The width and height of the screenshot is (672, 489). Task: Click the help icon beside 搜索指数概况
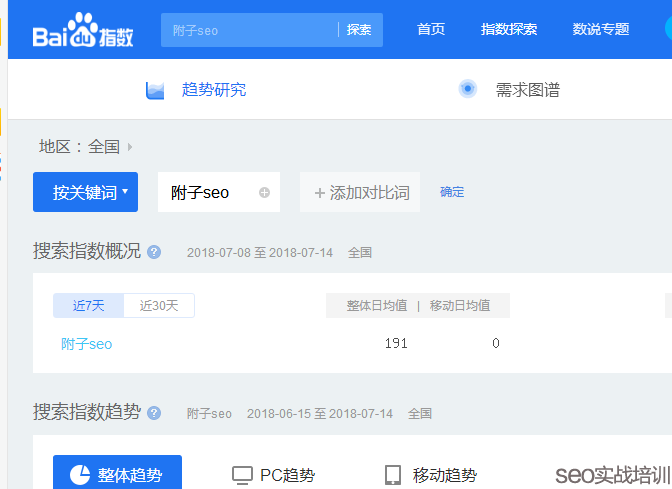click(x=154, y=252)
